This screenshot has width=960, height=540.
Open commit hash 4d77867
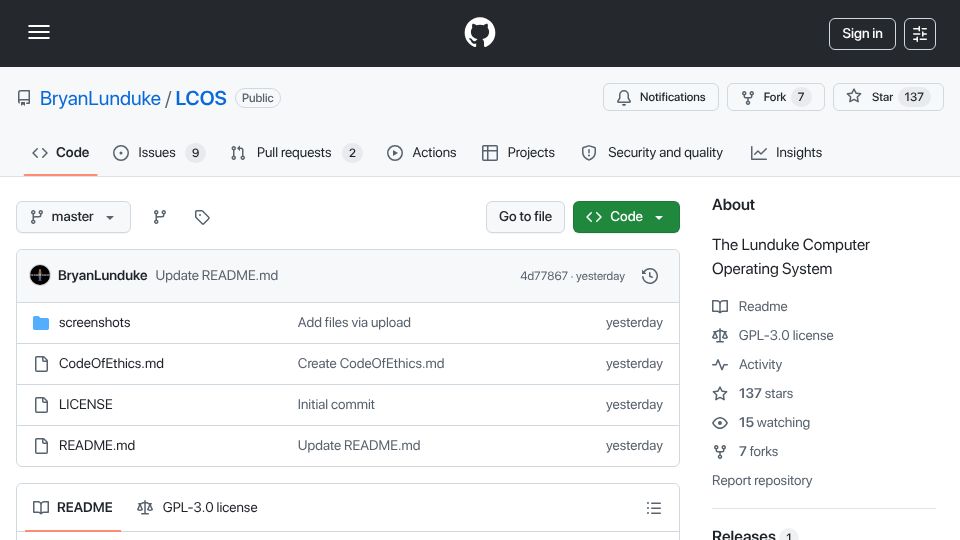point(544,276)
